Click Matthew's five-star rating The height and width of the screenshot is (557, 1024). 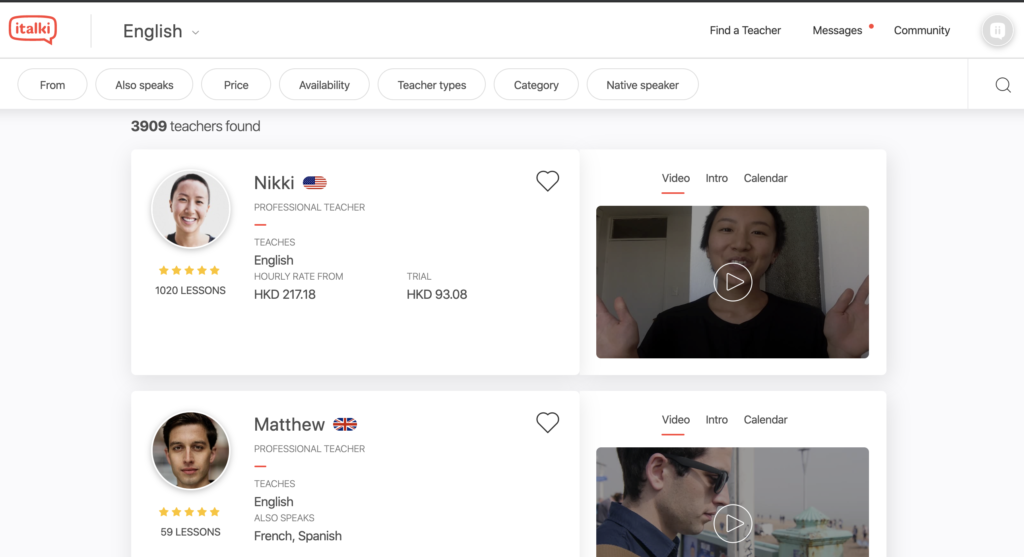pyautogui.click(x=189, y=512)
